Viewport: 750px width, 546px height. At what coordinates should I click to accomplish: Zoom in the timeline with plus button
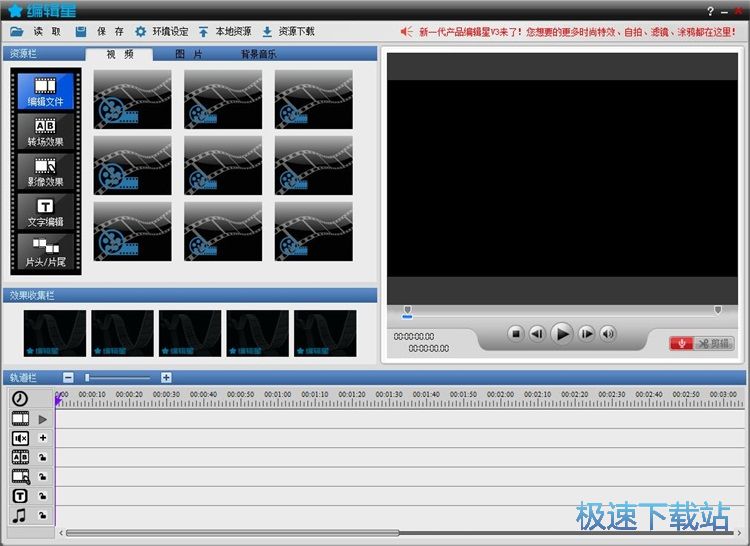click(x=166, y=378)
